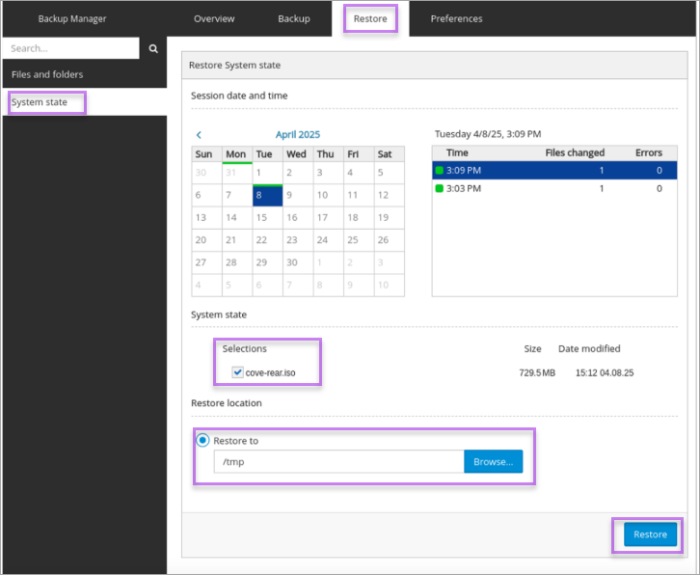Click the Browse... button
Image resolution: width=700 pixels, height=575 pixels.
492,462
